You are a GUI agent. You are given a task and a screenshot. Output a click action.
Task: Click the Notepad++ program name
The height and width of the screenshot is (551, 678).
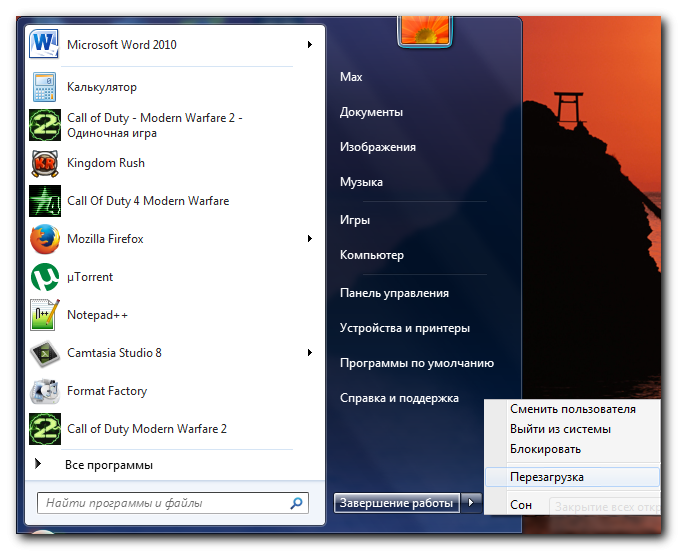97,315
